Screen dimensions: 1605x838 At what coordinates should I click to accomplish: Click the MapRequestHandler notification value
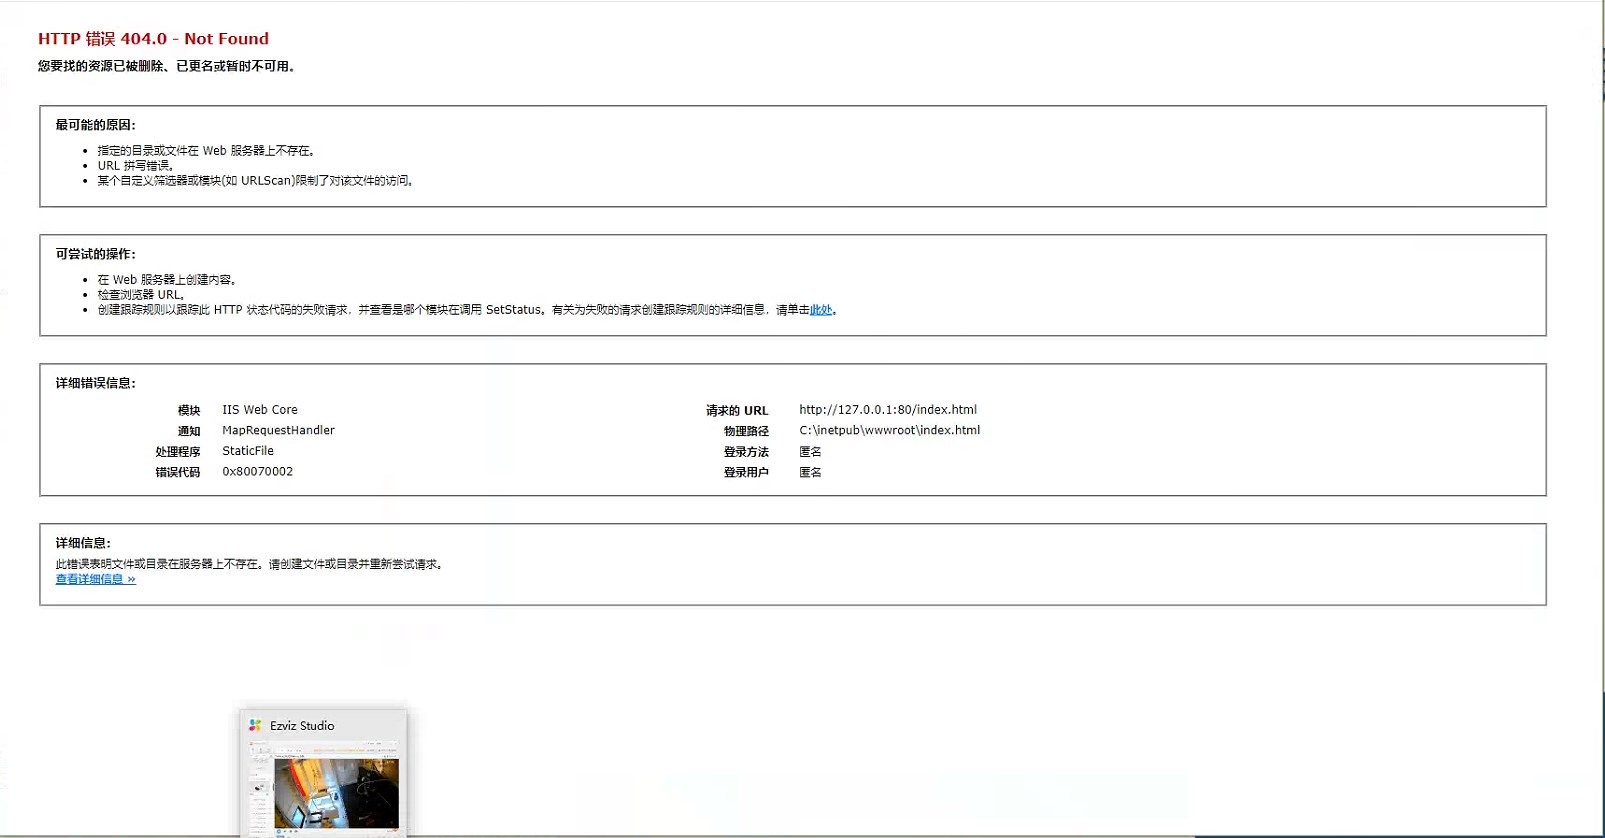[278, 431]
